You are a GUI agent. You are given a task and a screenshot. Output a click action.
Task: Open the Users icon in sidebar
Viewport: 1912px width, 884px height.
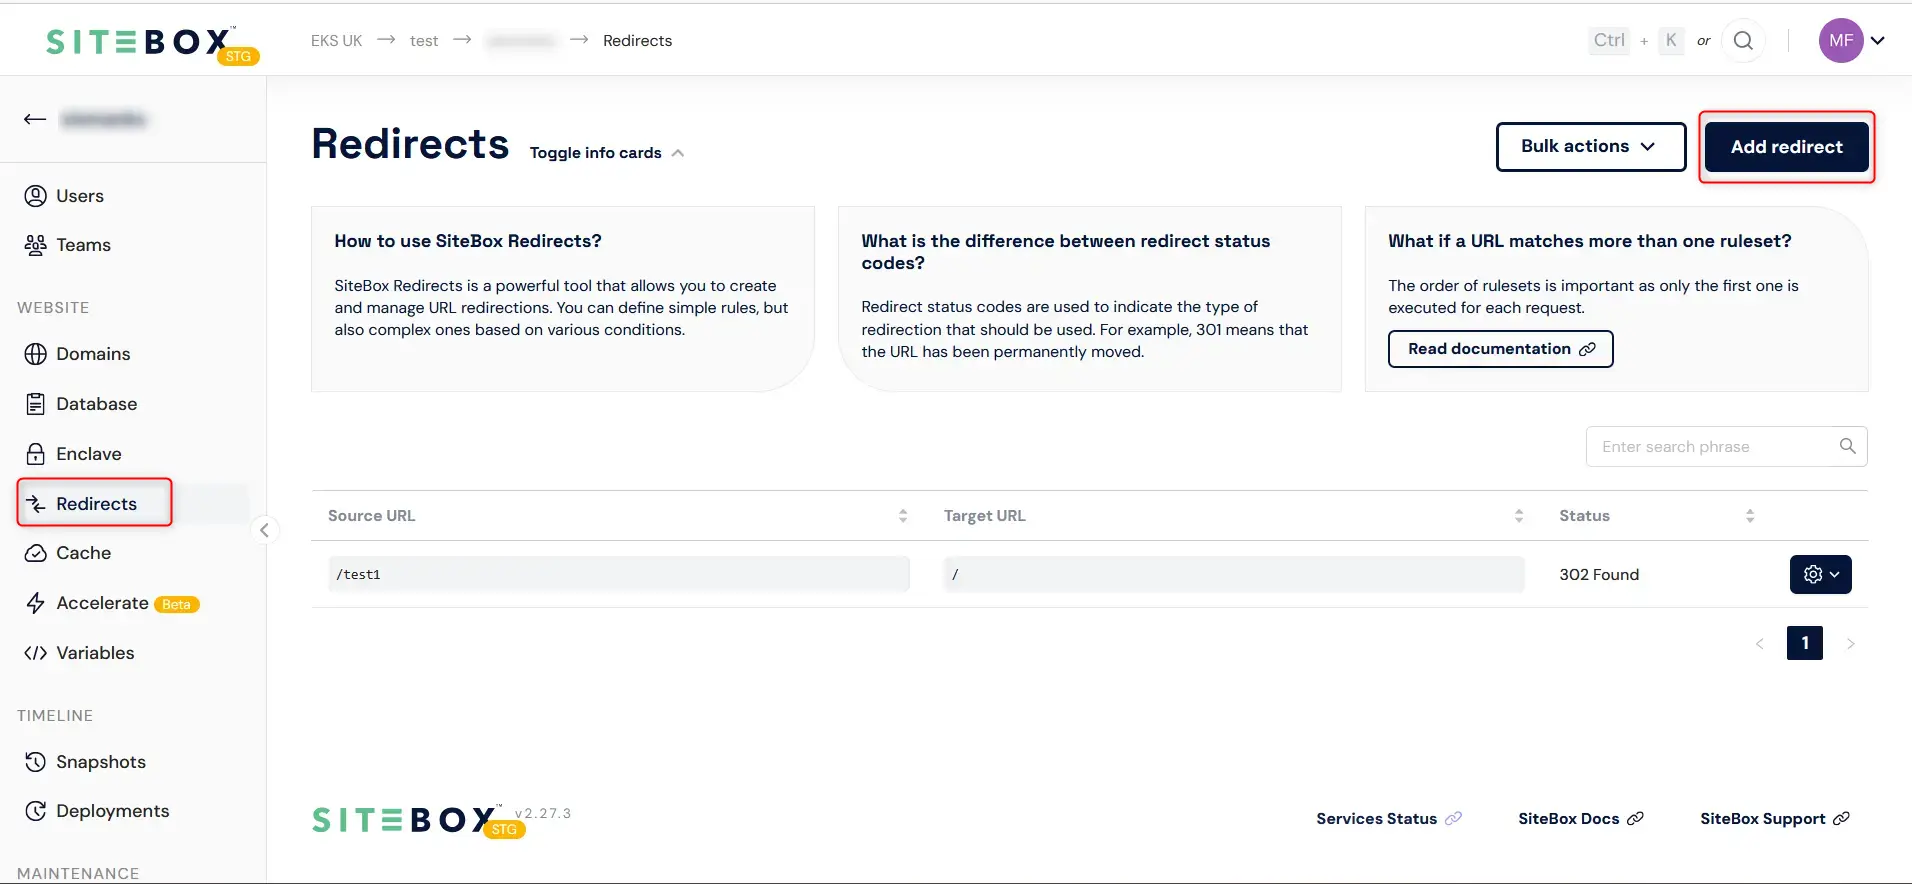click(36, 196)
